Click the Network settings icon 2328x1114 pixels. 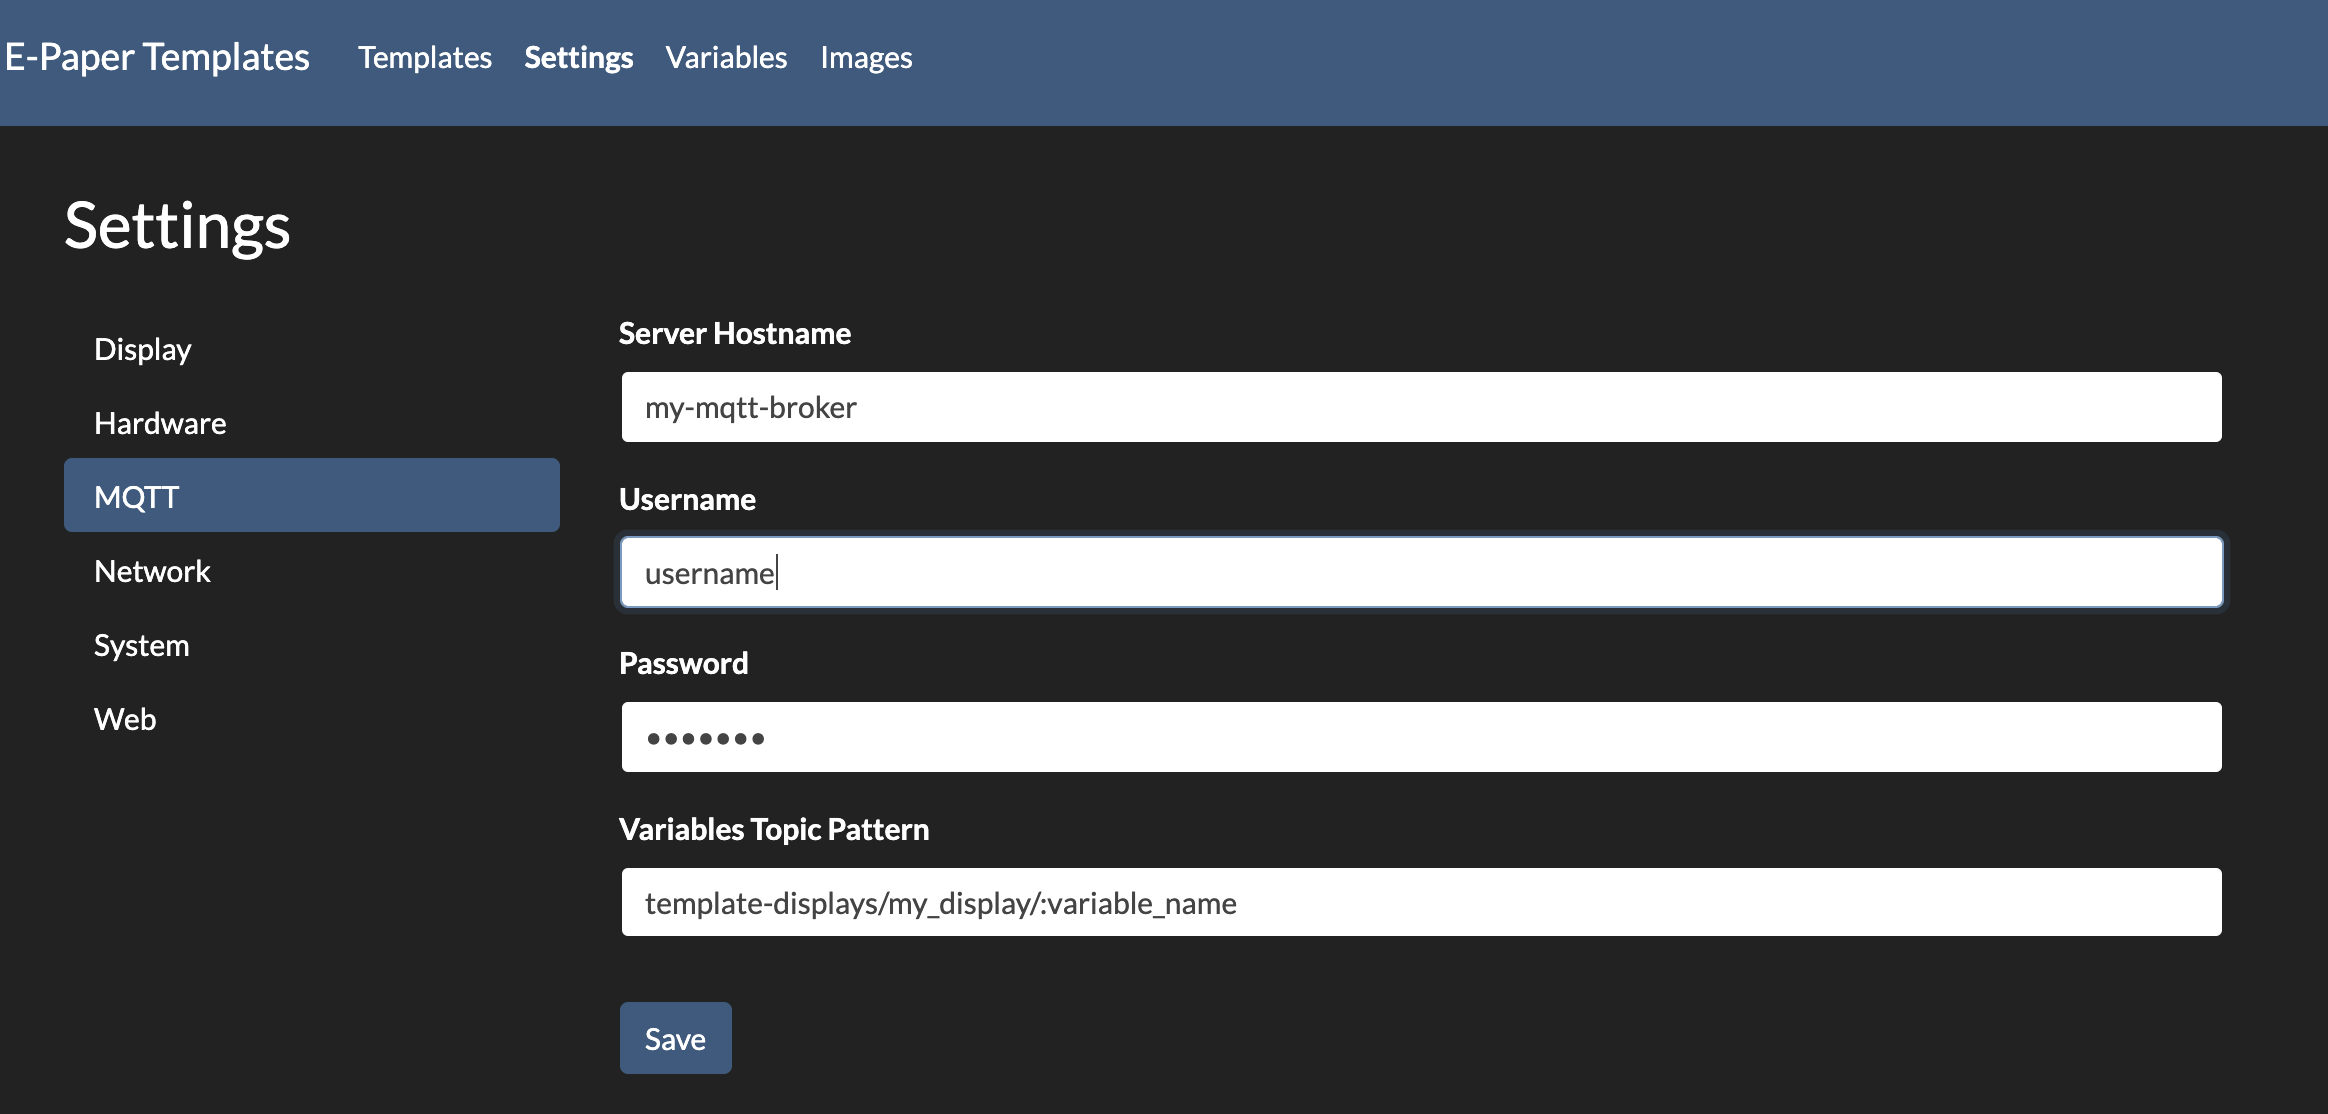[x=153, y=570]
